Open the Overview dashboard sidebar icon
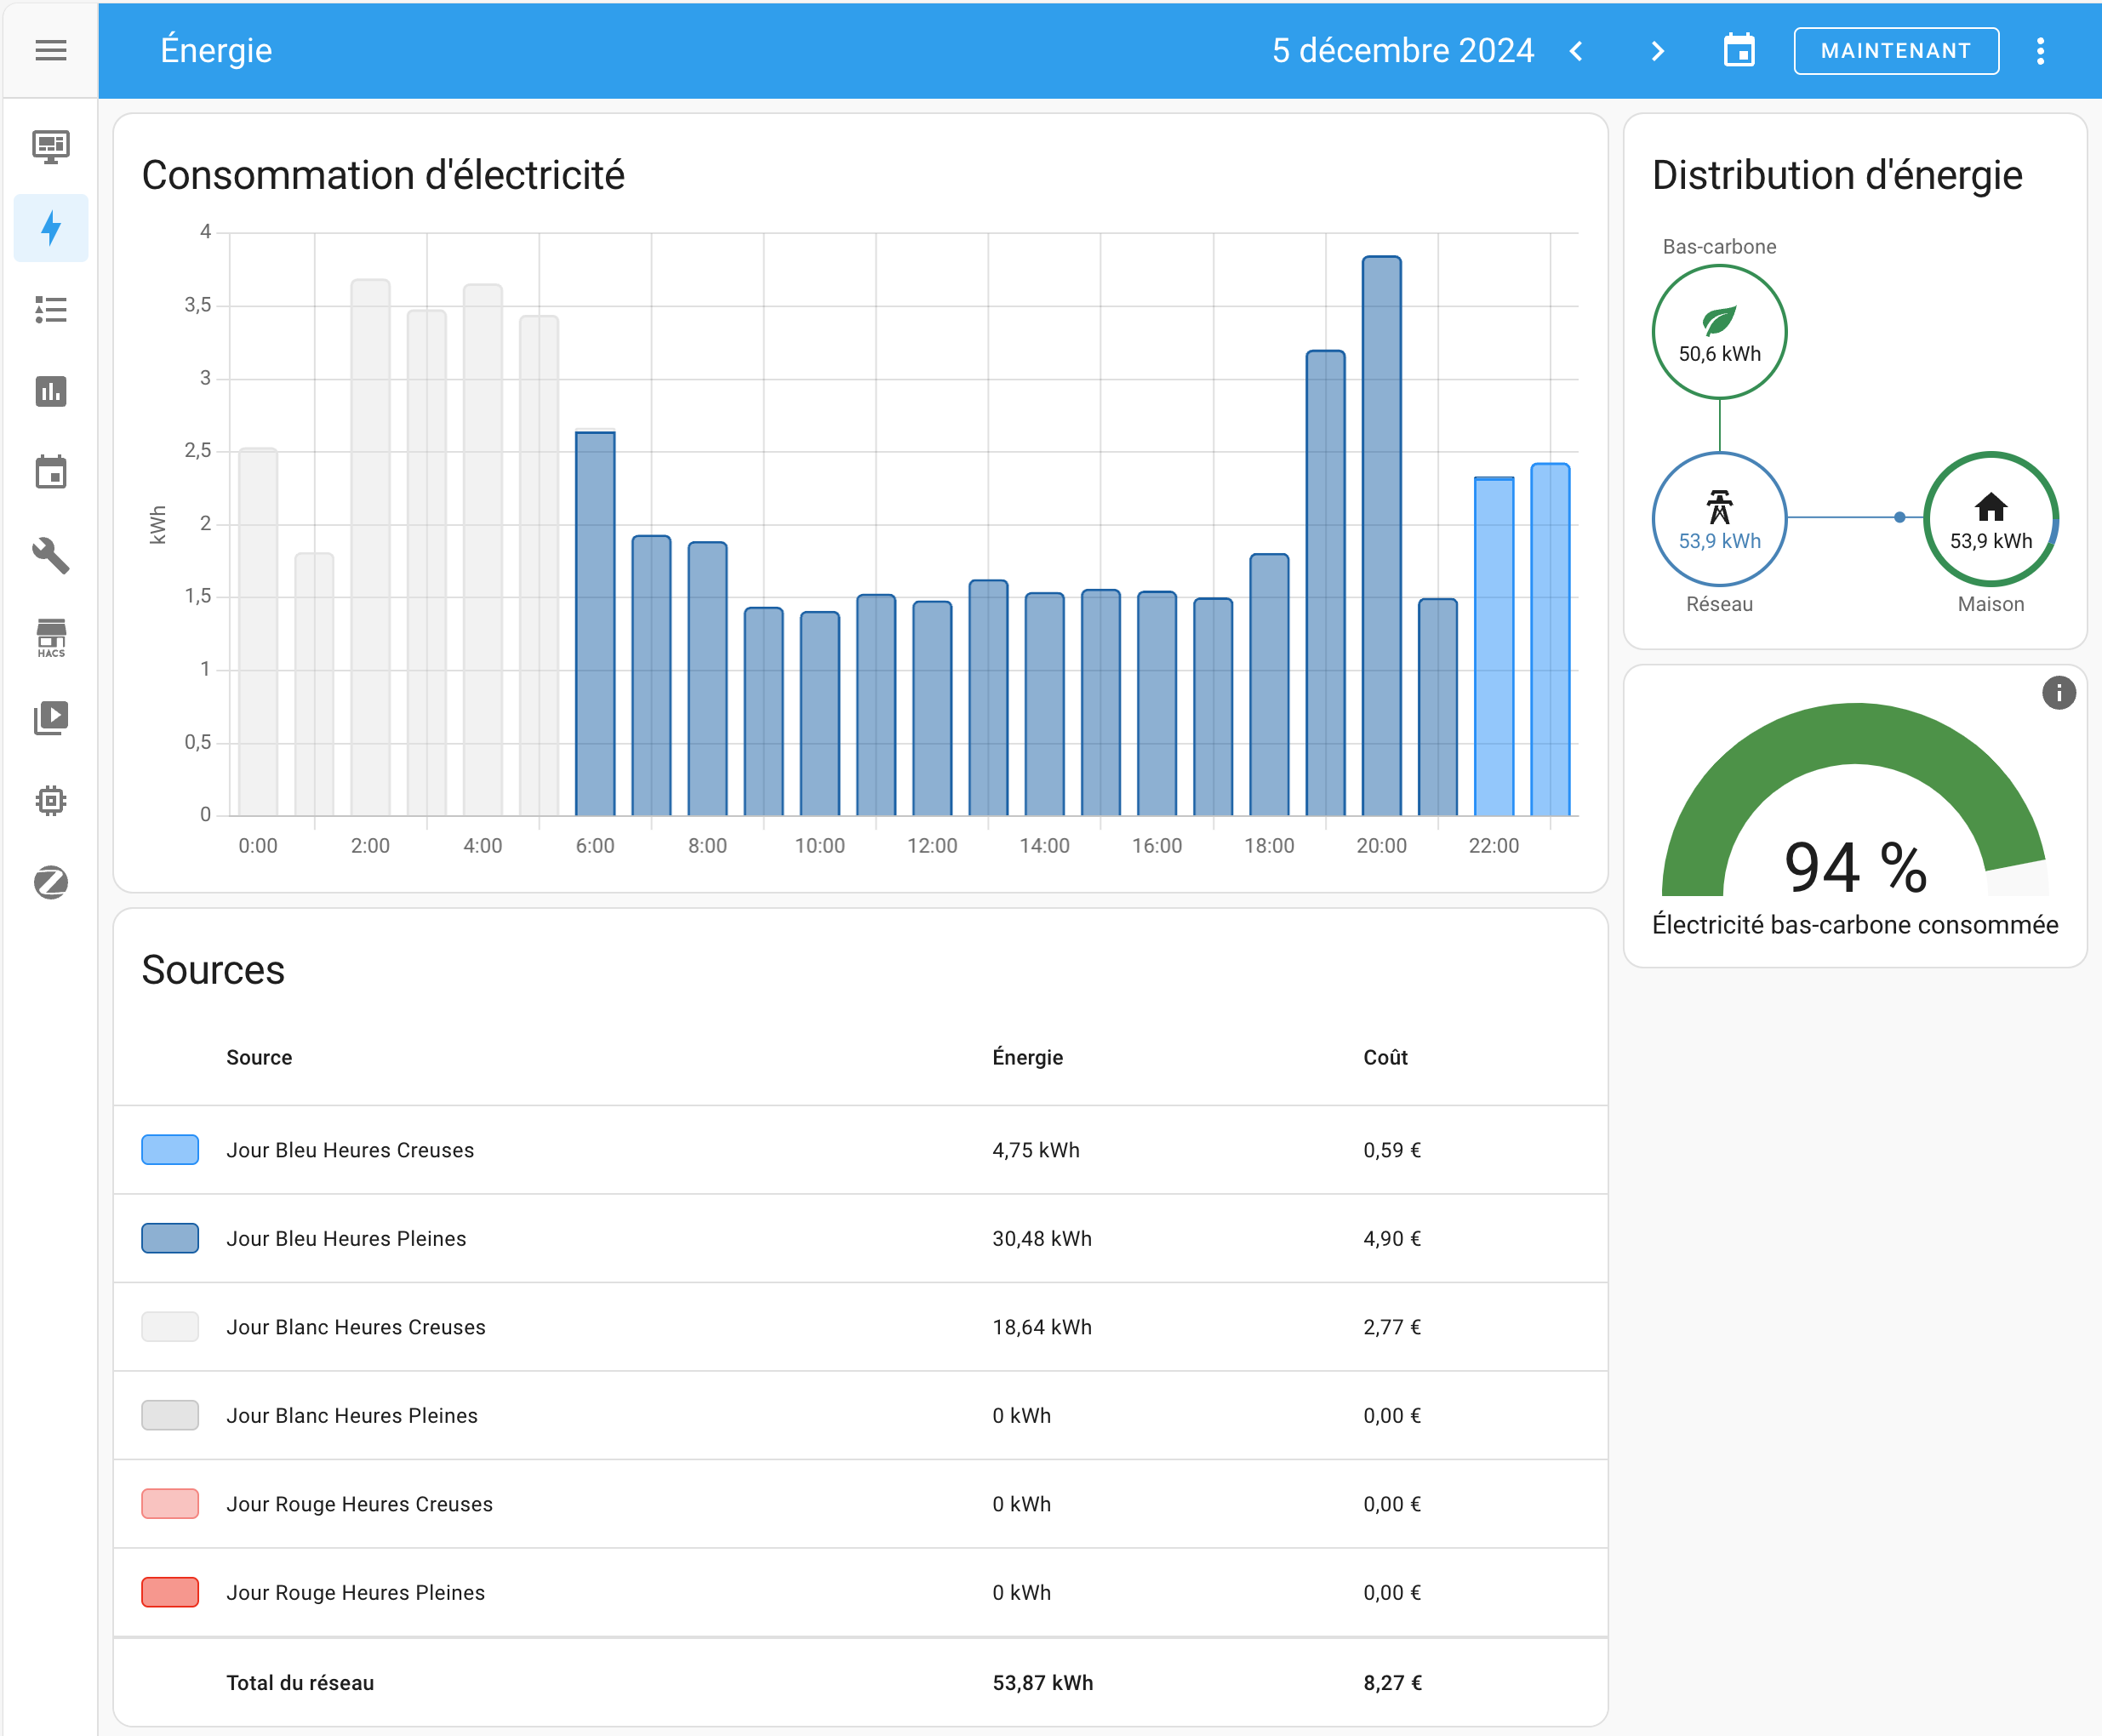The height and width of the screenshot is (1736, 2102). pos(50,147)
